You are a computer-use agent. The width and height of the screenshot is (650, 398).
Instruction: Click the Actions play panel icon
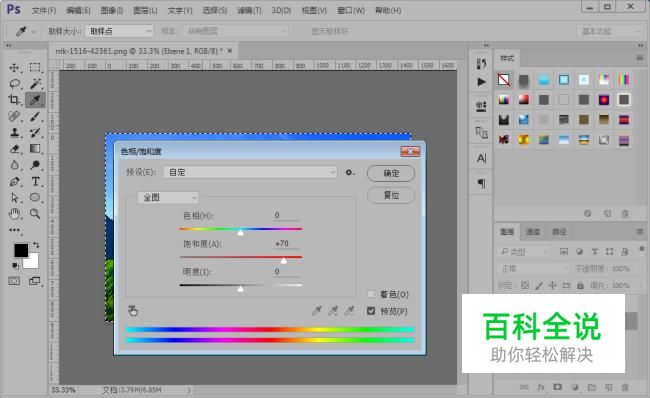point(481,82)
